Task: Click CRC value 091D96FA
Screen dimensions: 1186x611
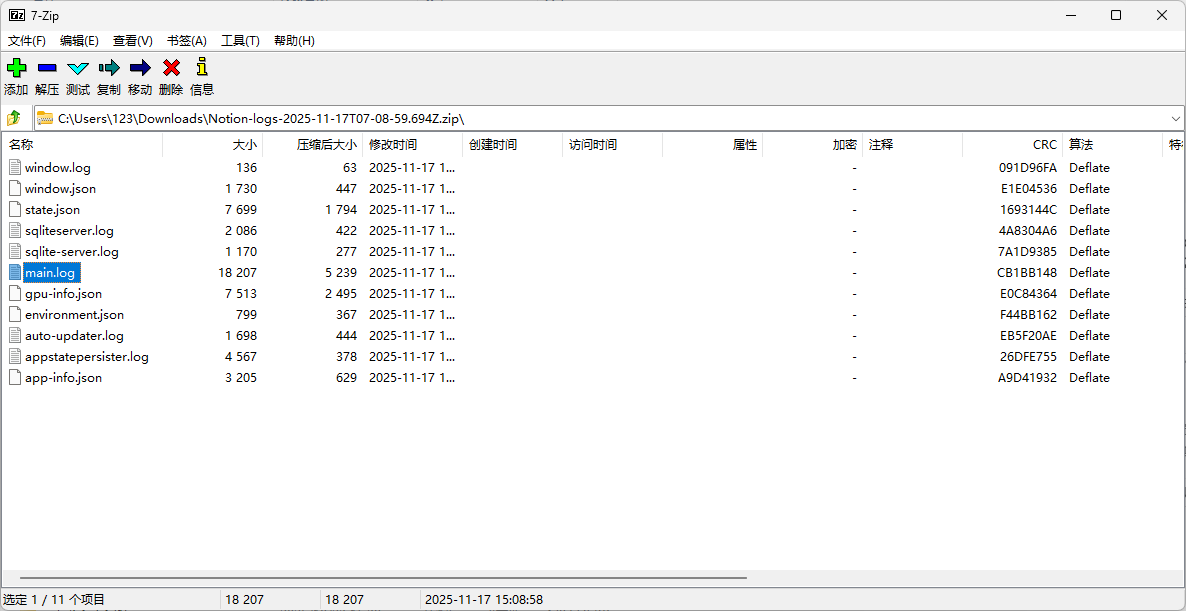Action: (1028, 167)
